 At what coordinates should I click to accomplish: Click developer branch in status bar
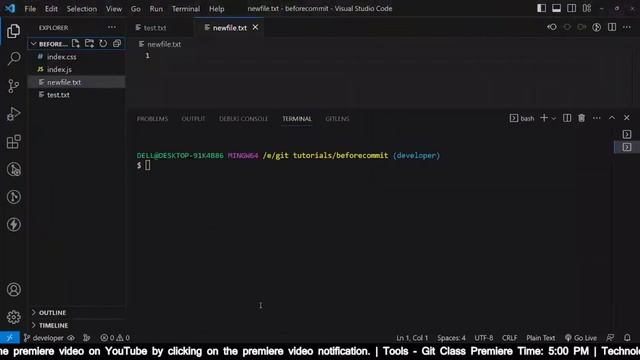coord(44,338)
